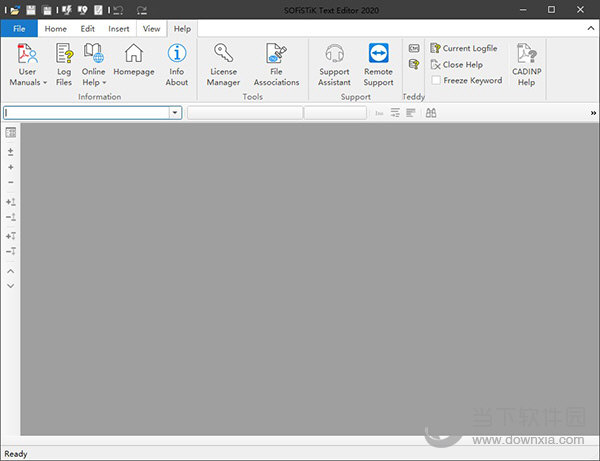
Task: Click the lone minus icon in sidebar
Action: coord(11,182)
